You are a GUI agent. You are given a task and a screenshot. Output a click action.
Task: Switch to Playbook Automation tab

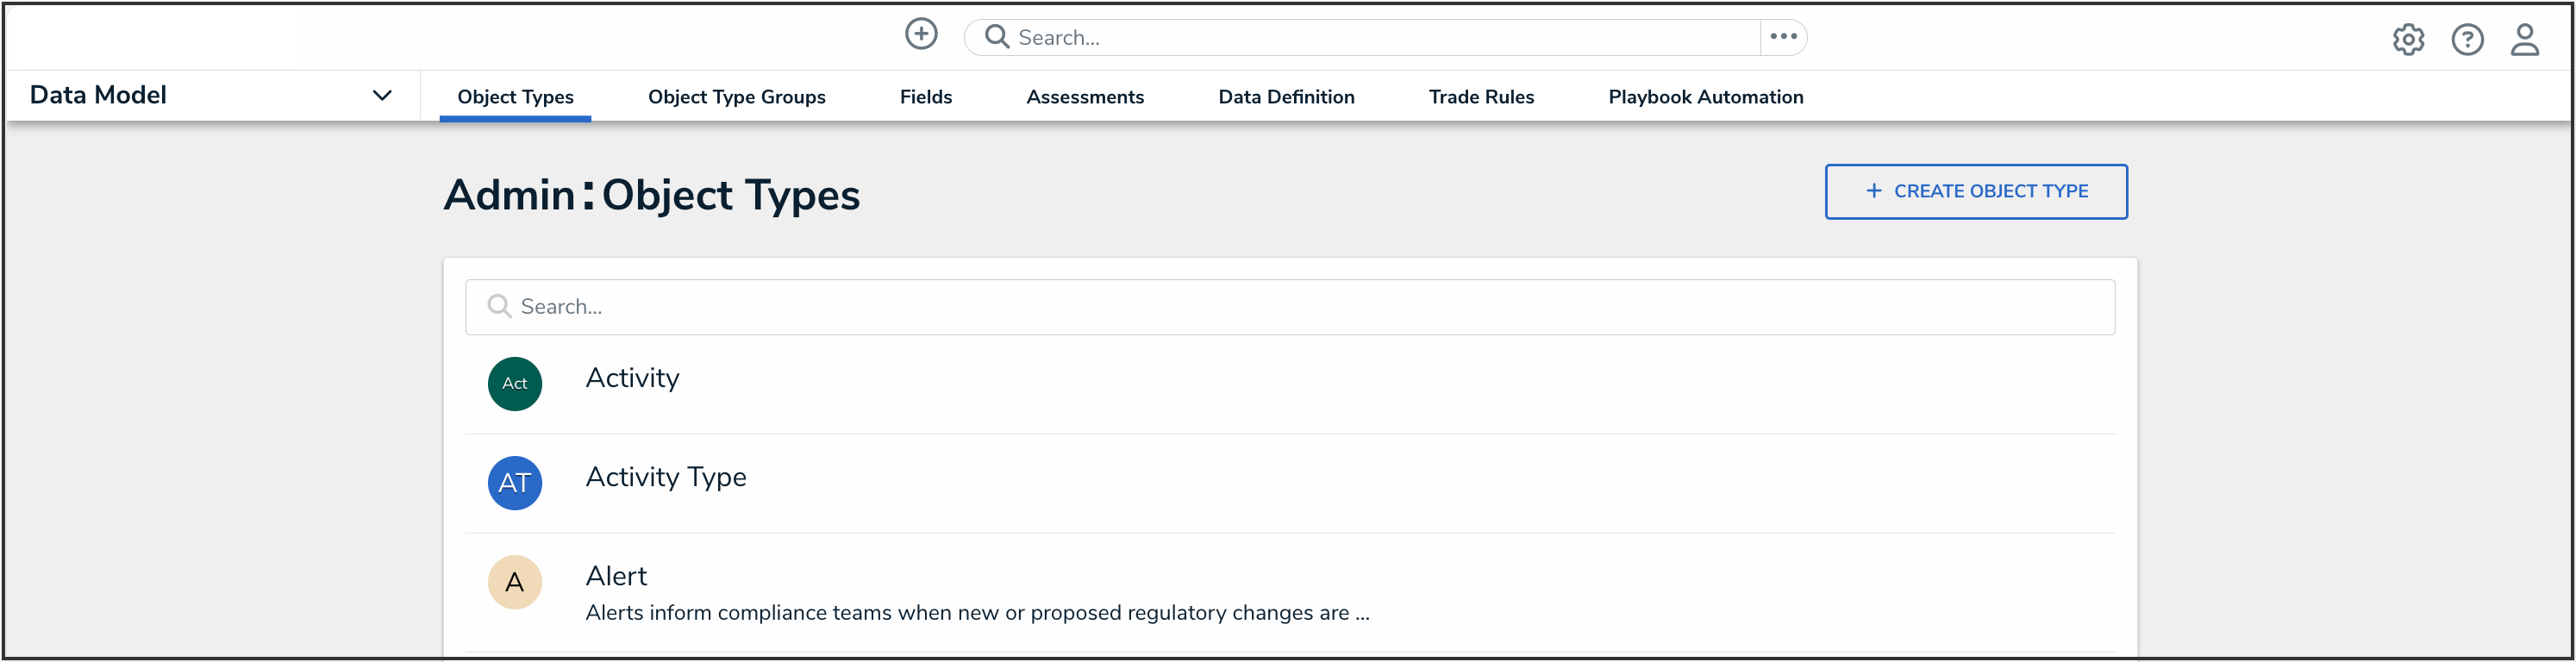click(1705, 97)
